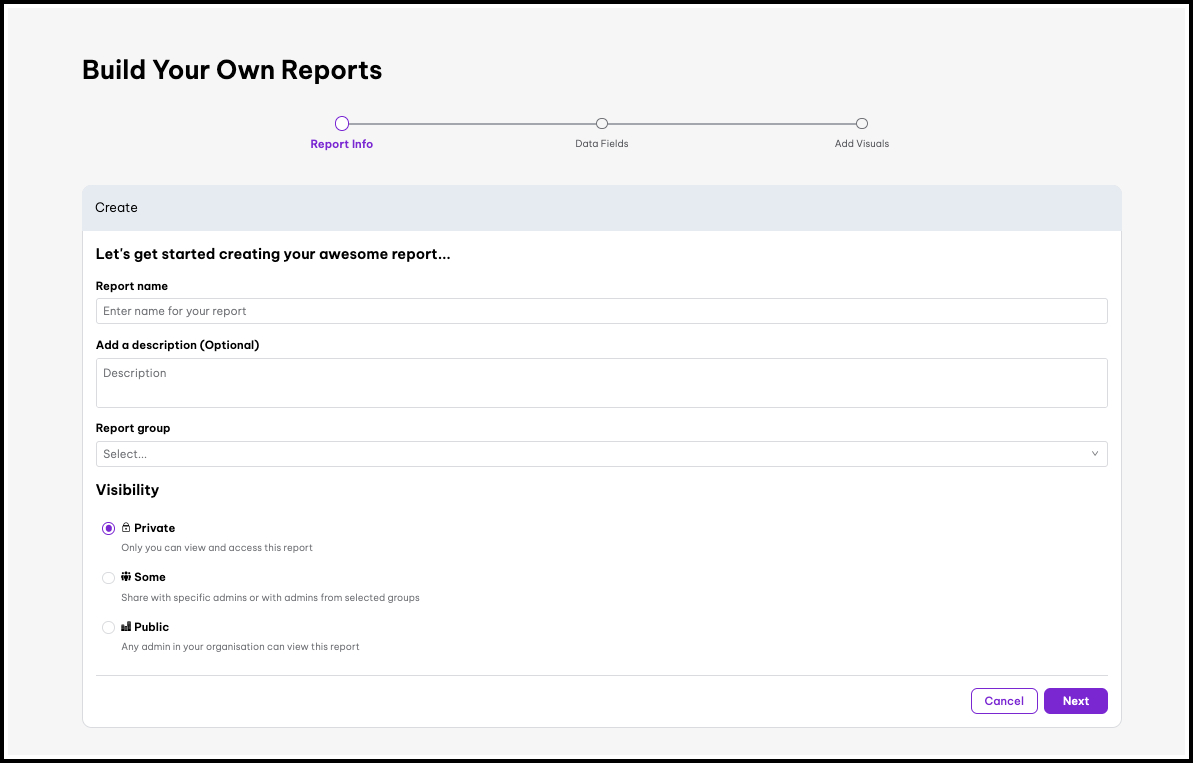
Task: Click the Data Fields step circle
Action: click(602, 124)
